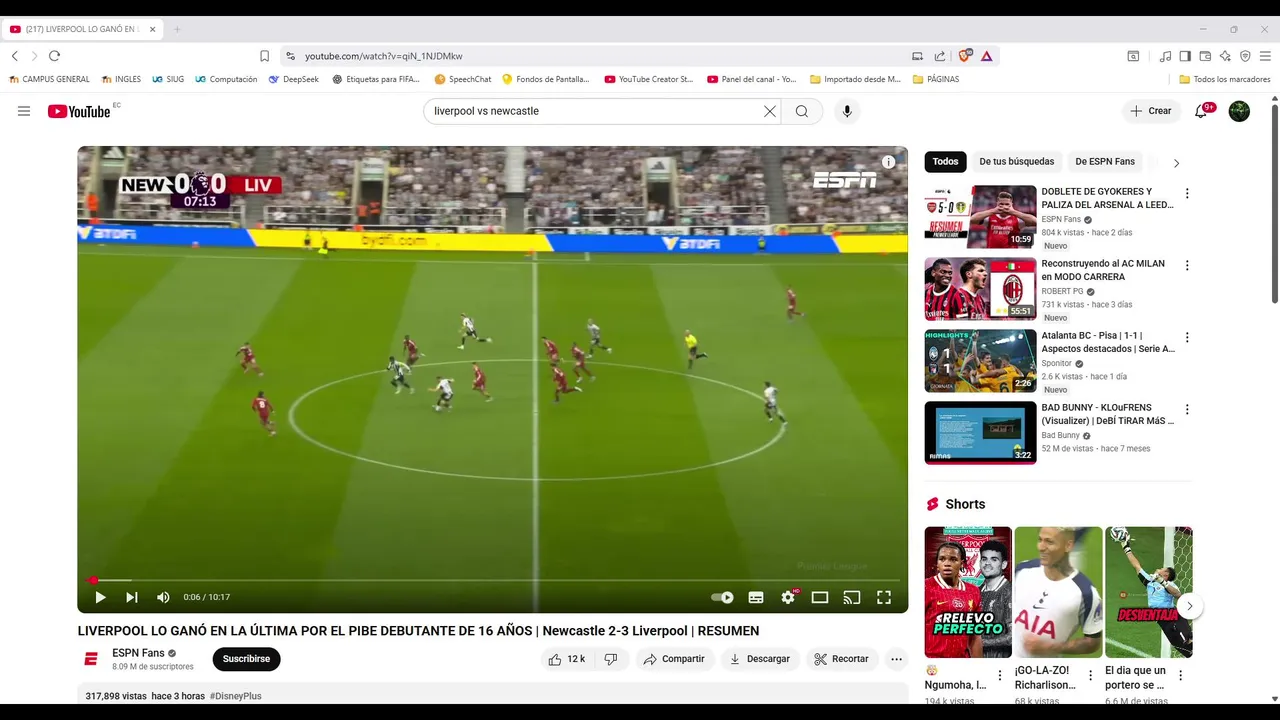Select the Todos filter chip
Viewport: 1280px width, 720px height.
click(x=945, y=161)
